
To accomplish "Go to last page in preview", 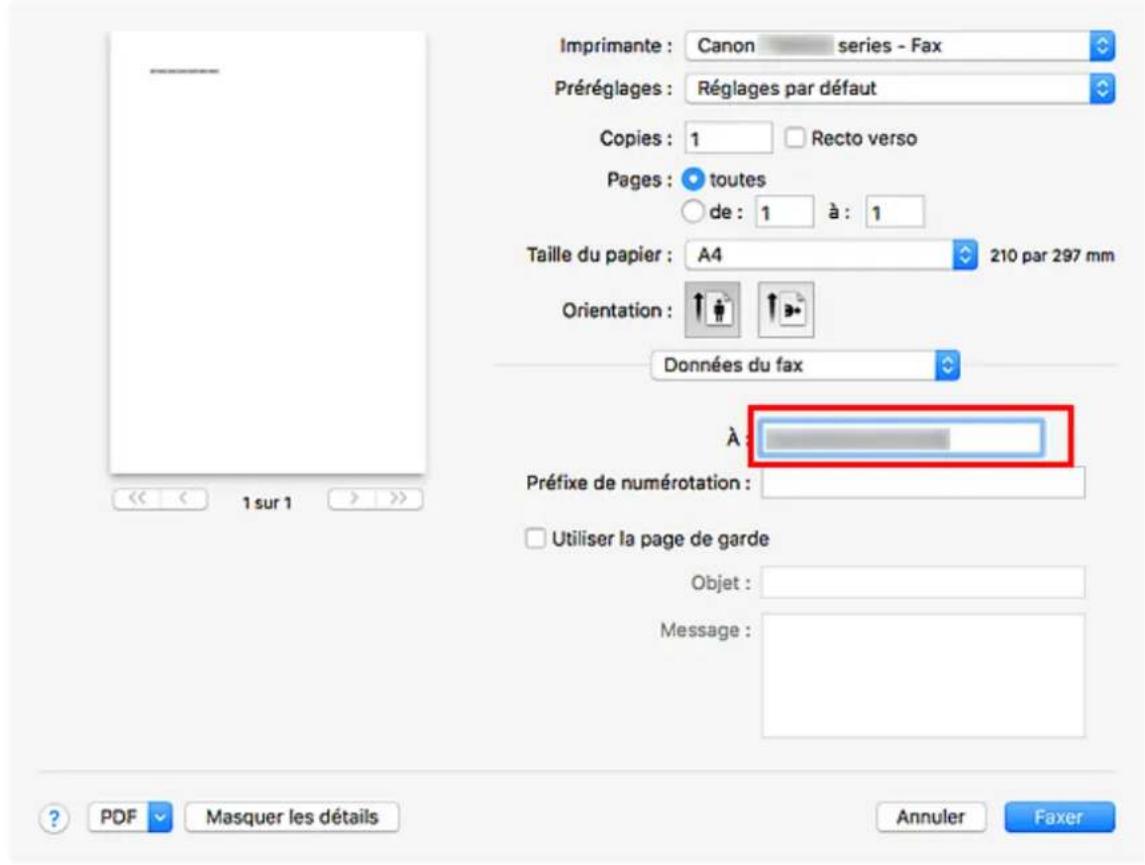I will tap(399, 499).
